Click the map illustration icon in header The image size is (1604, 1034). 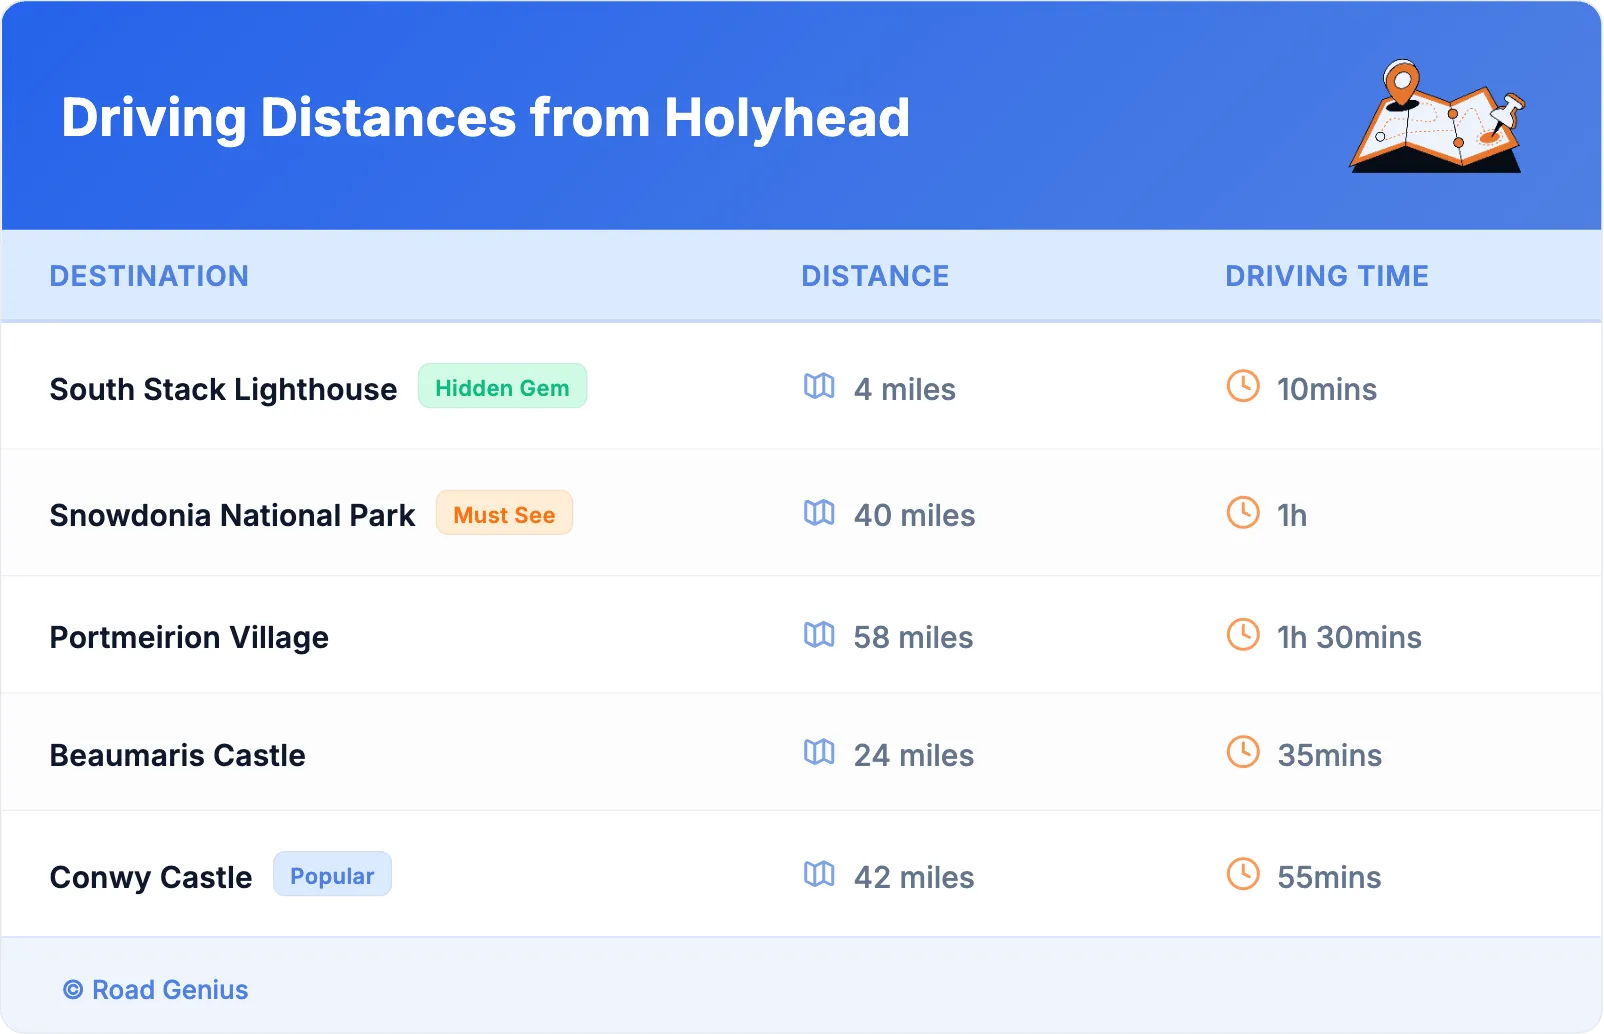pyautogui.click(x=1438, y=116)
